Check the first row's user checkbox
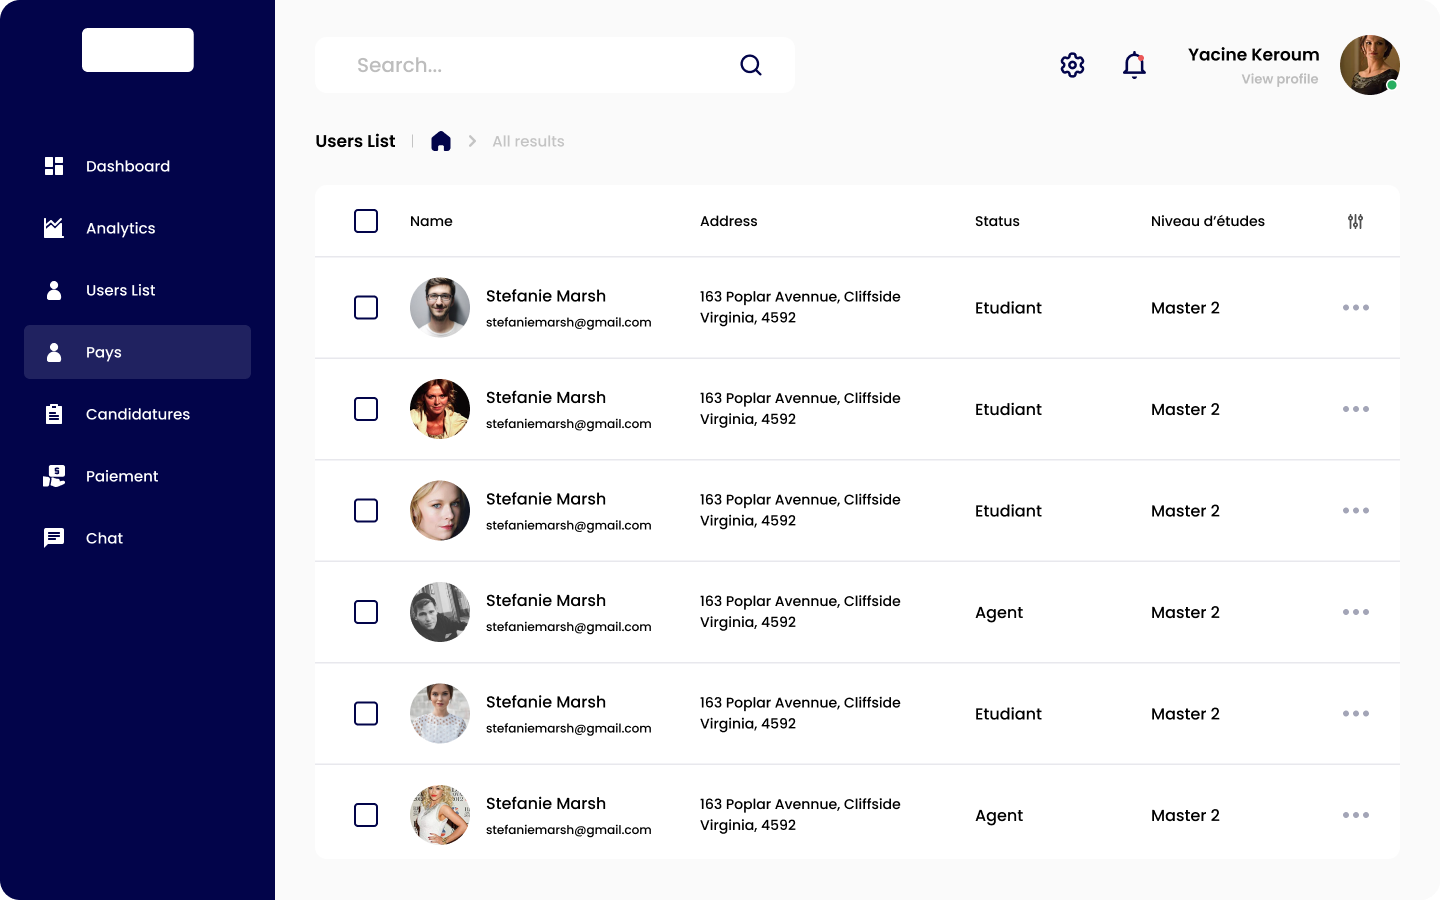1440x900 pixels. click(366, 308)
